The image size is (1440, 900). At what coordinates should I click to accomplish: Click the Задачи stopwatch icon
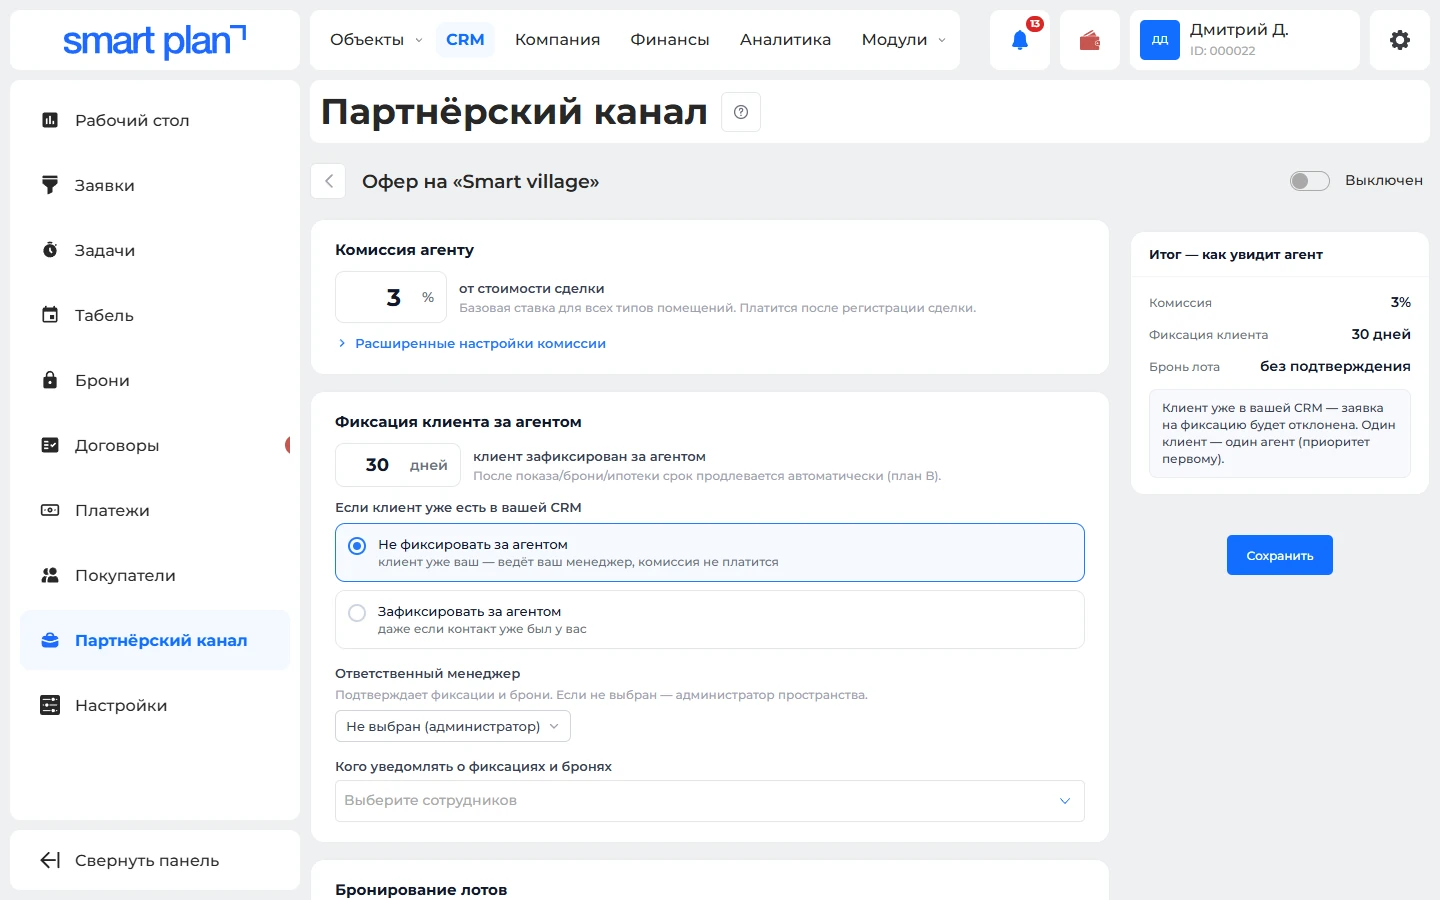(50, 250)
